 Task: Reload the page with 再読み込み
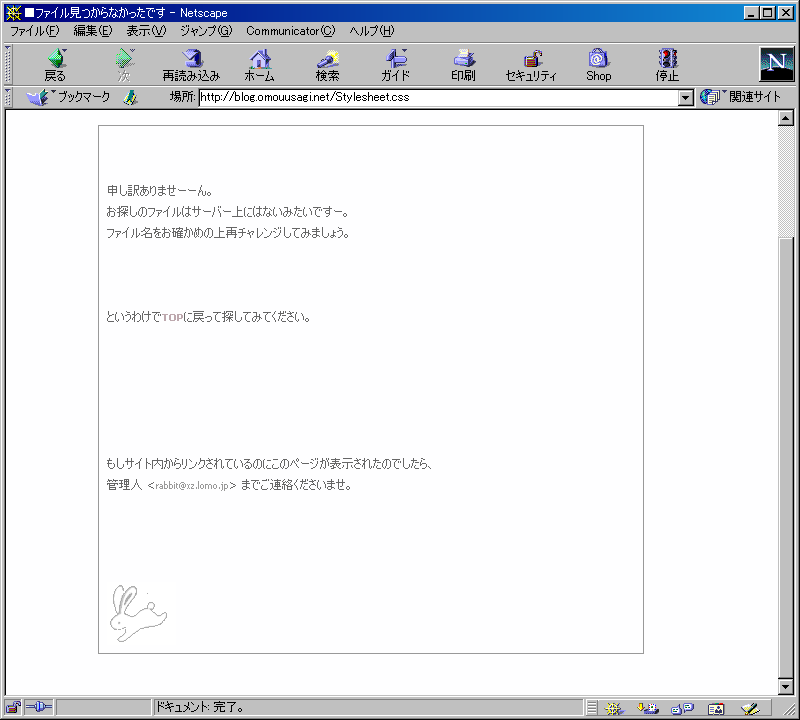point(191,65)
